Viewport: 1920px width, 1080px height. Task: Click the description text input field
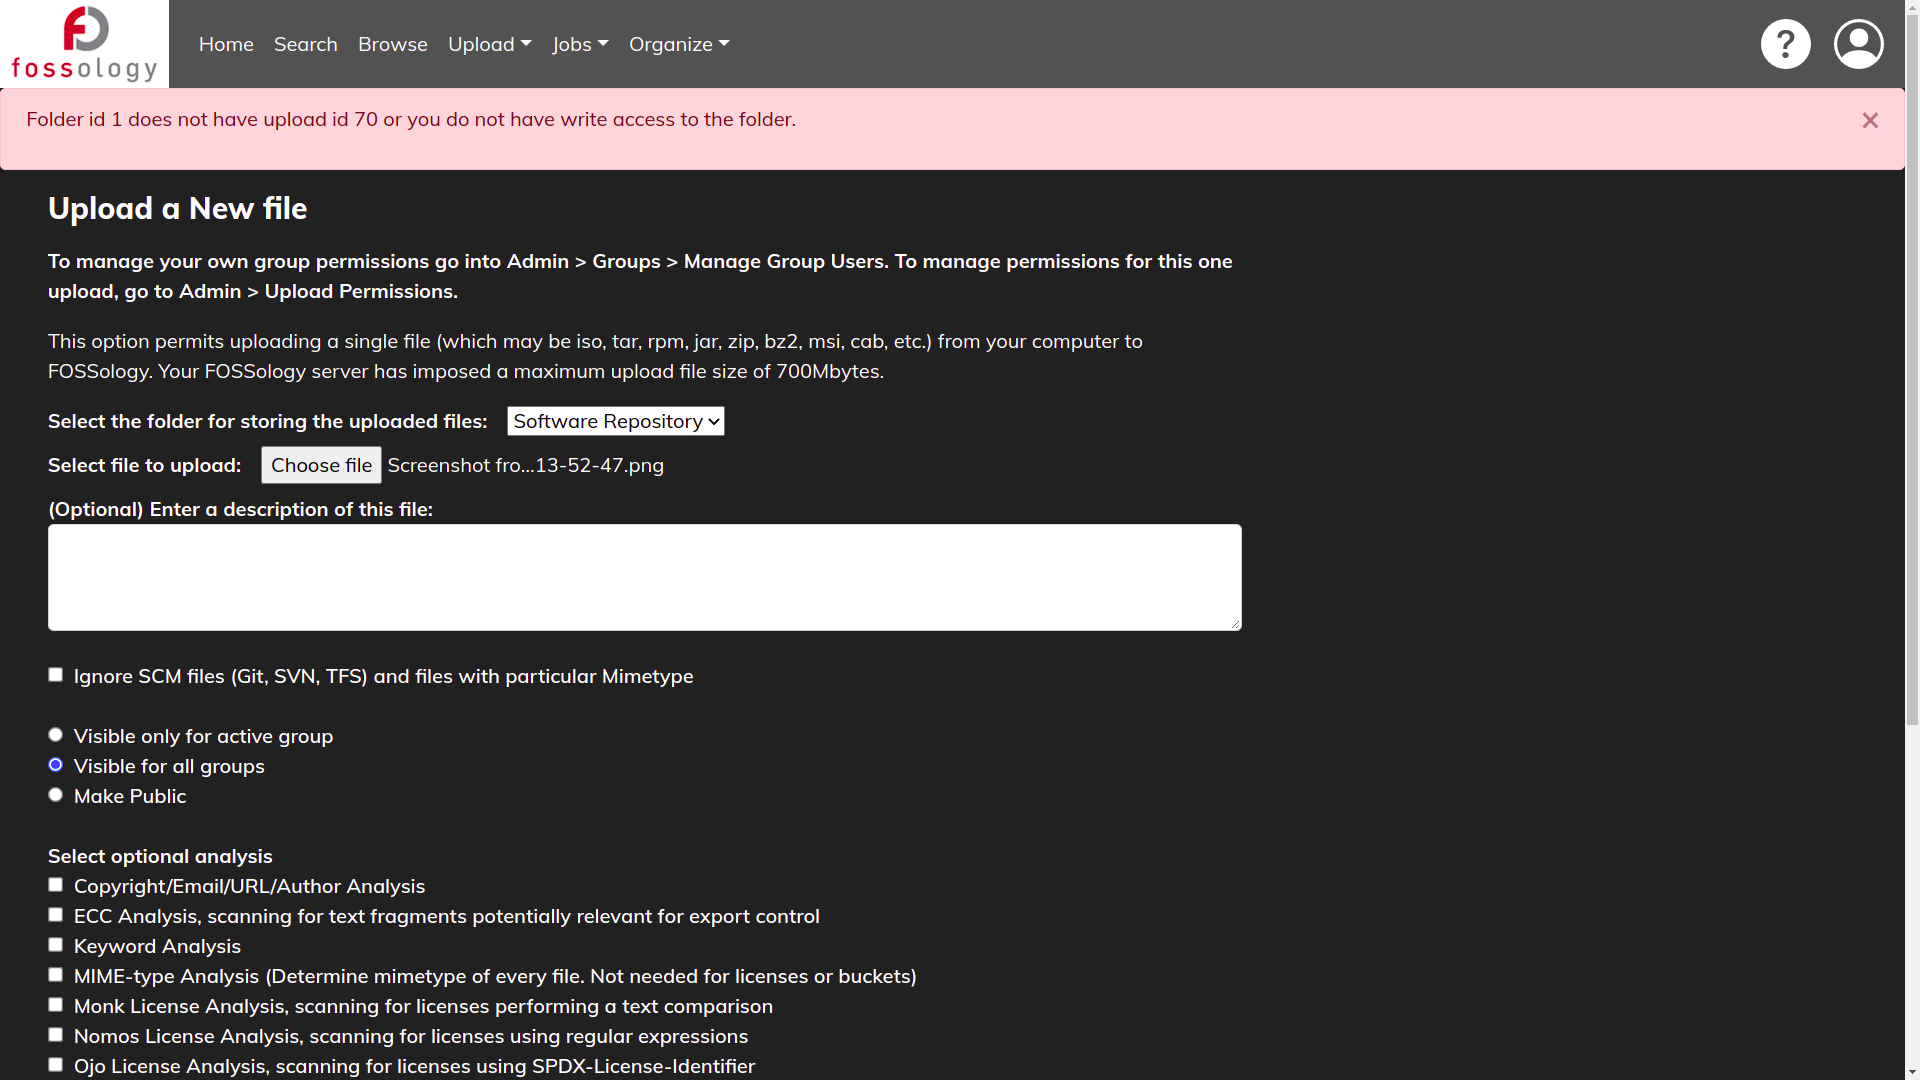[645, 576]
